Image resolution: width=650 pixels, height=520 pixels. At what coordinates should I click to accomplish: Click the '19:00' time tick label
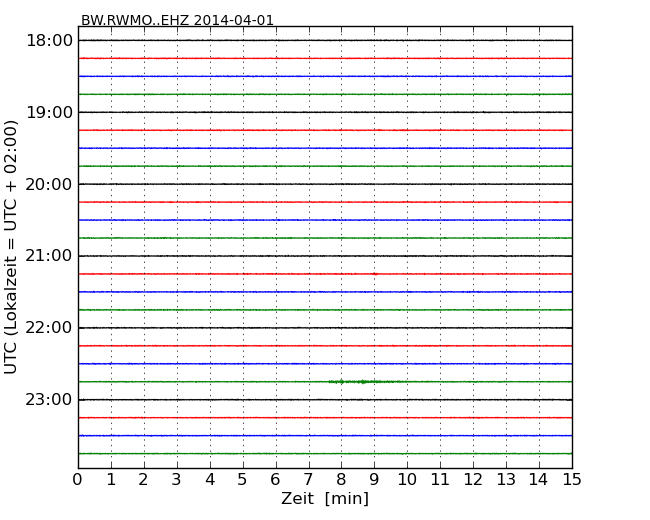[49, 112]
